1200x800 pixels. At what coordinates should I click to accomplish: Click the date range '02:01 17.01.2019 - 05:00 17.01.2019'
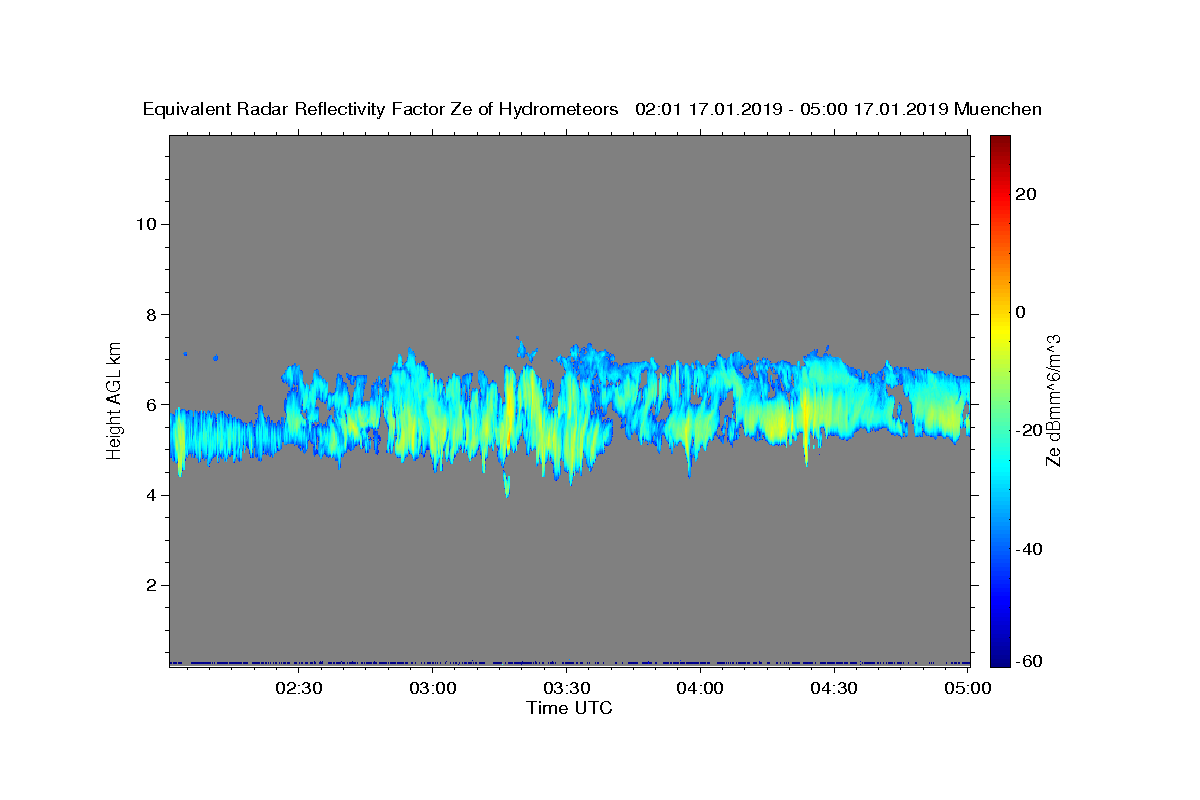coord(791,109)
